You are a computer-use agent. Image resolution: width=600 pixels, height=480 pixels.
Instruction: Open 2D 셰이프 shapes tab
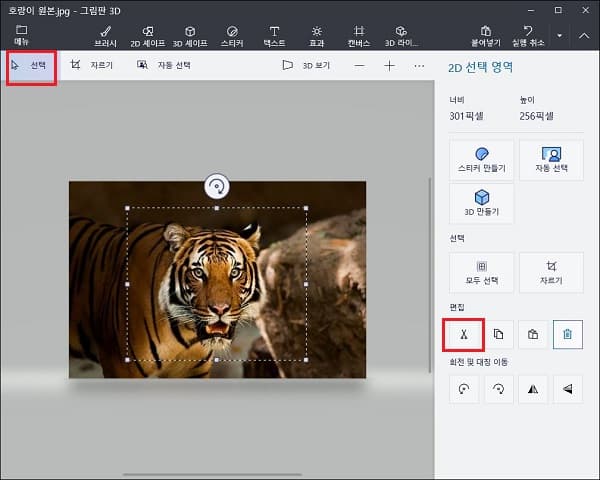coord(148,36)
